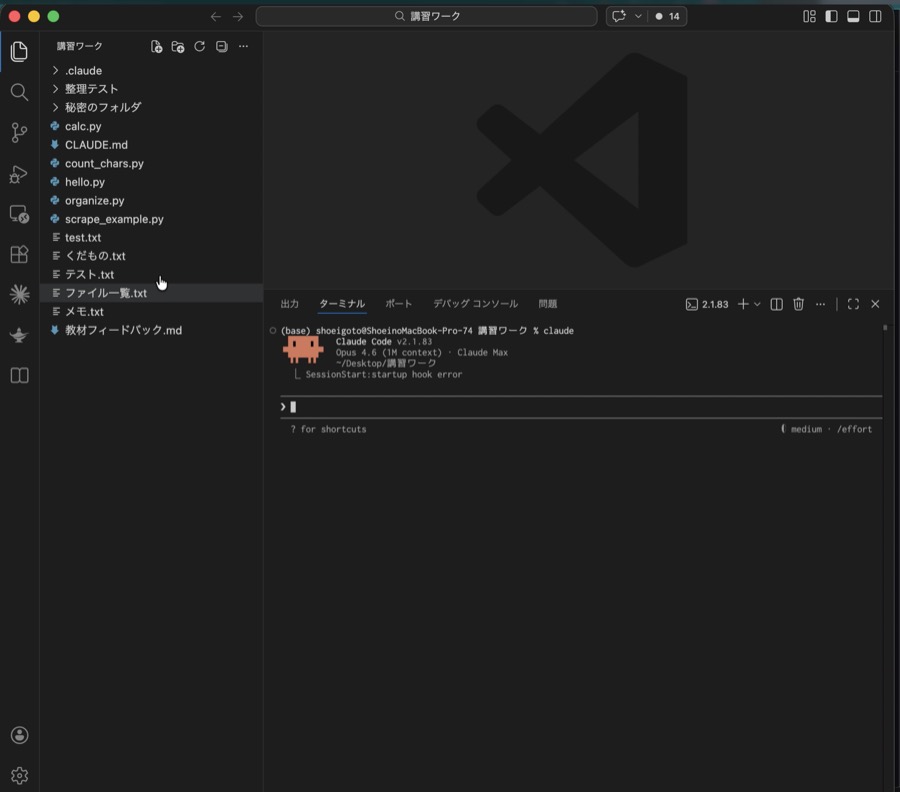Image resolution: width=900 pixels, height=792 pixels.
Task: Open the chat icon in title bar
Action: point(619,16)
